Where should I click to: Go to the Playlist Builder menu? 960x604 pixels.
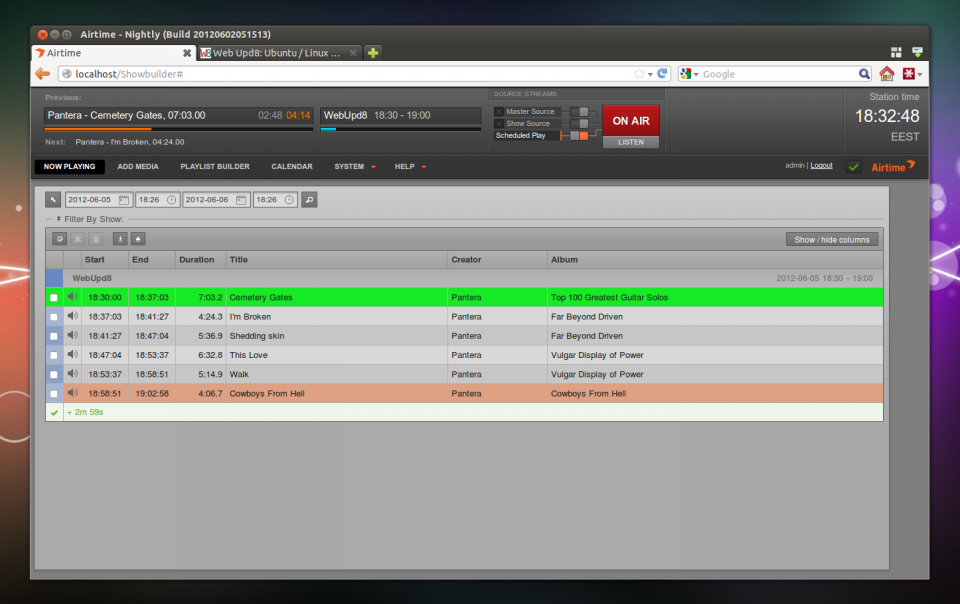[x=215, y=167]
